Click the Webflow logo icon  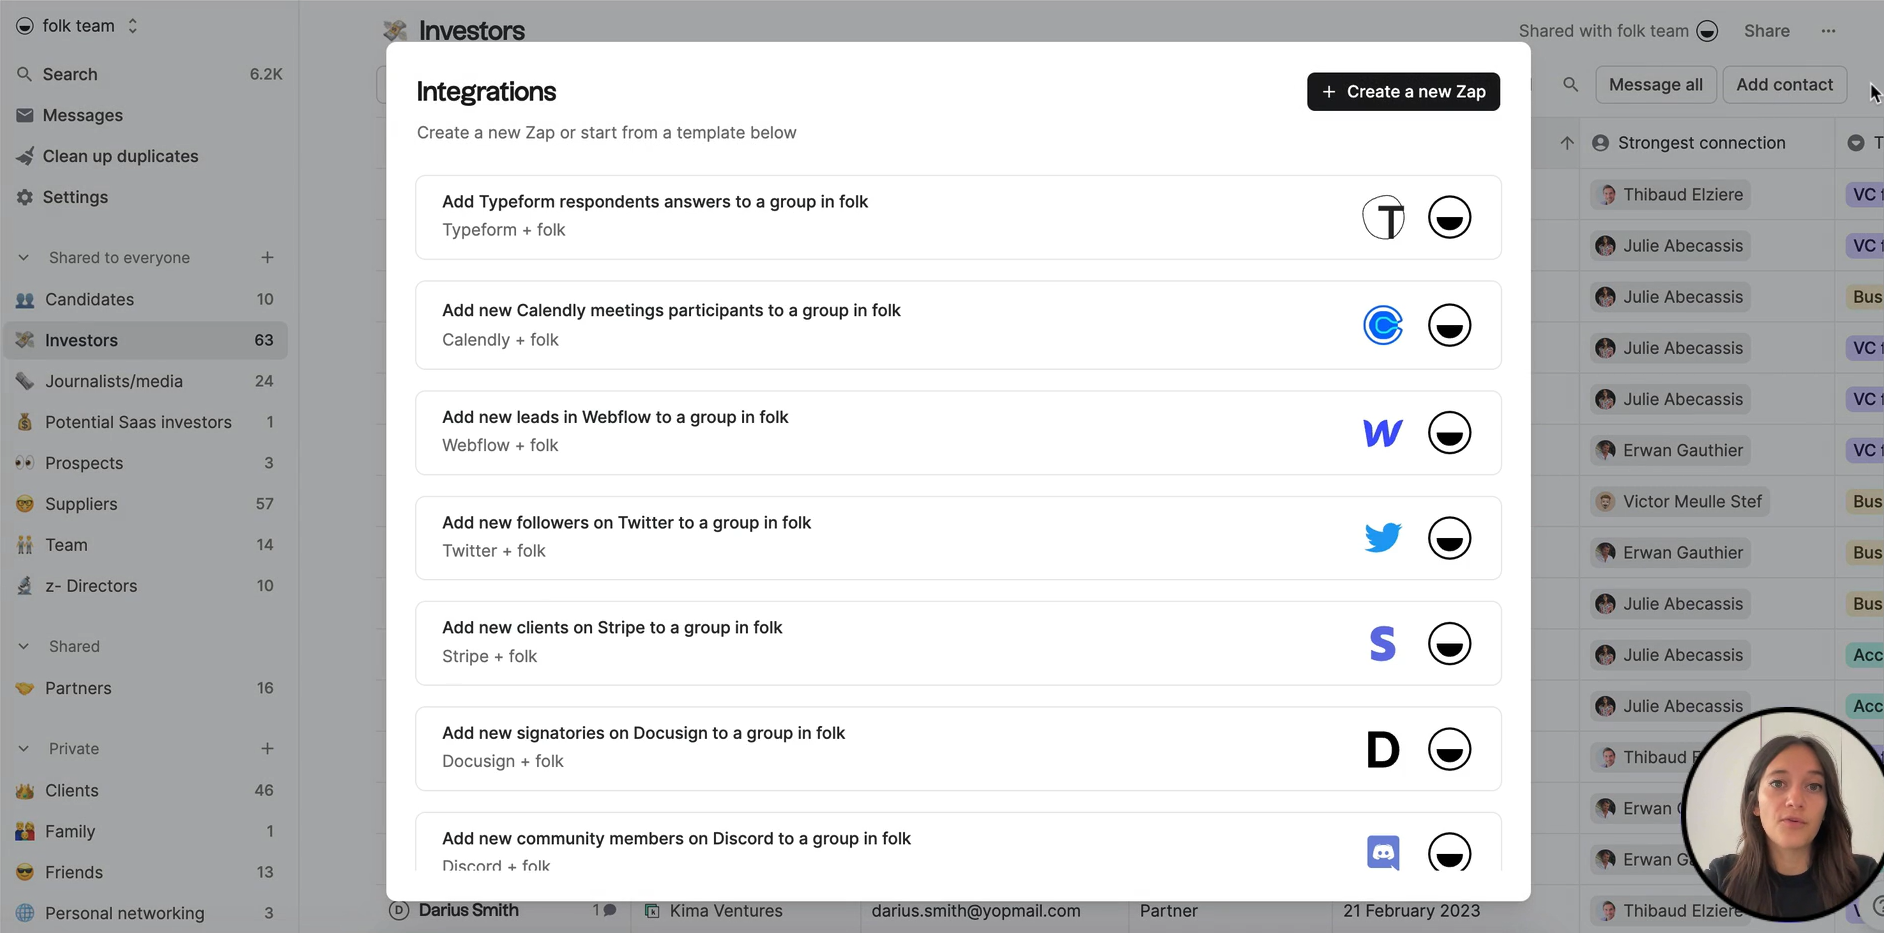pos(1383,433)
